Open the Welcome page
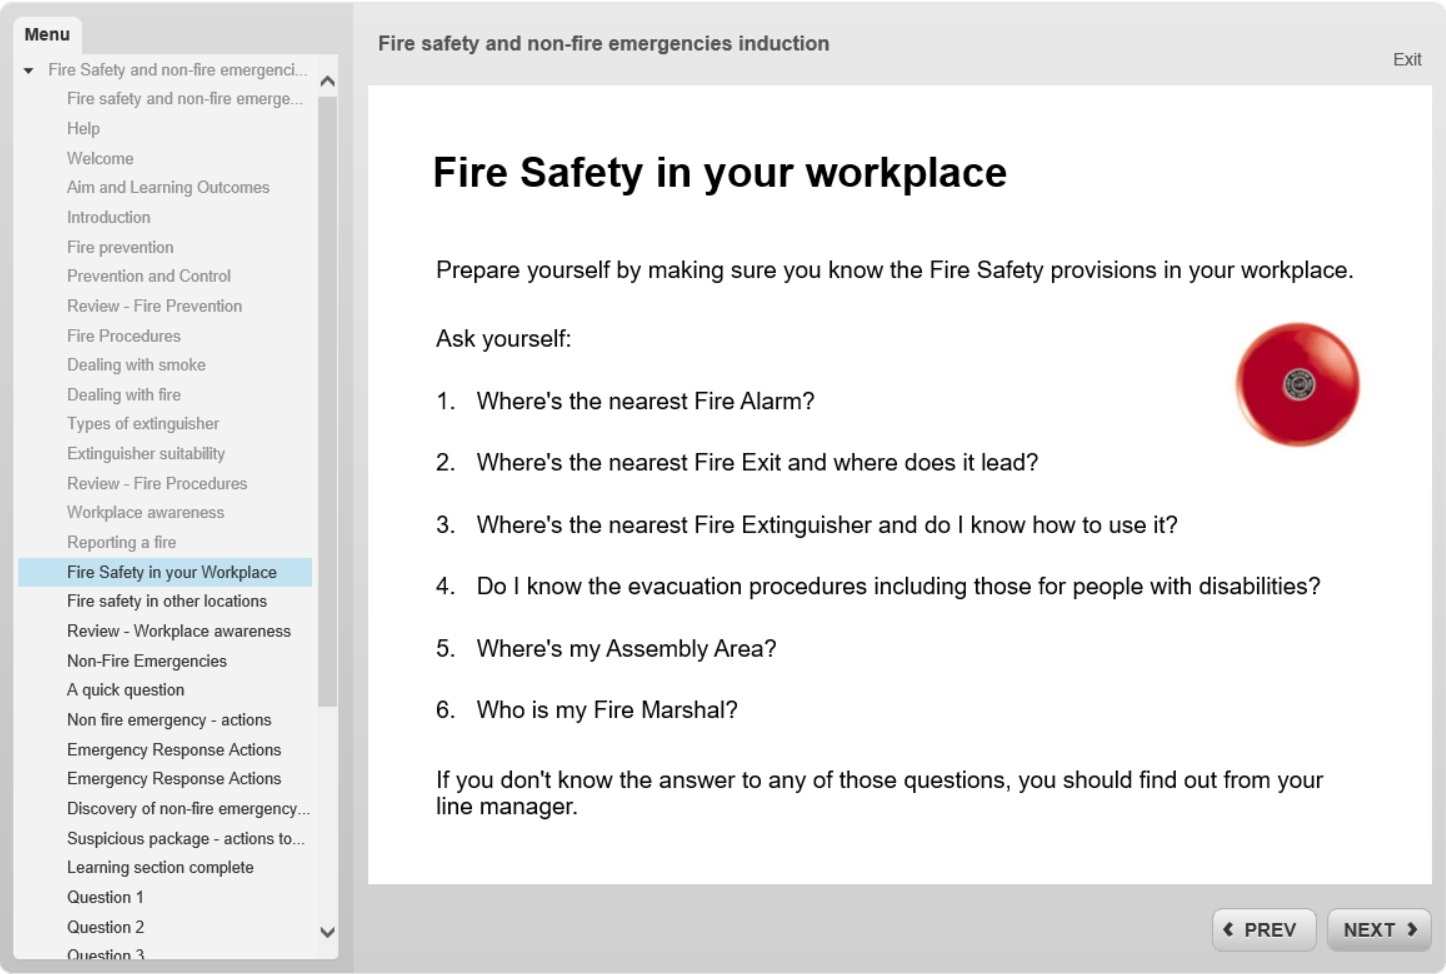Screen dimensions: 1446x974 click(x=100, y=158)
